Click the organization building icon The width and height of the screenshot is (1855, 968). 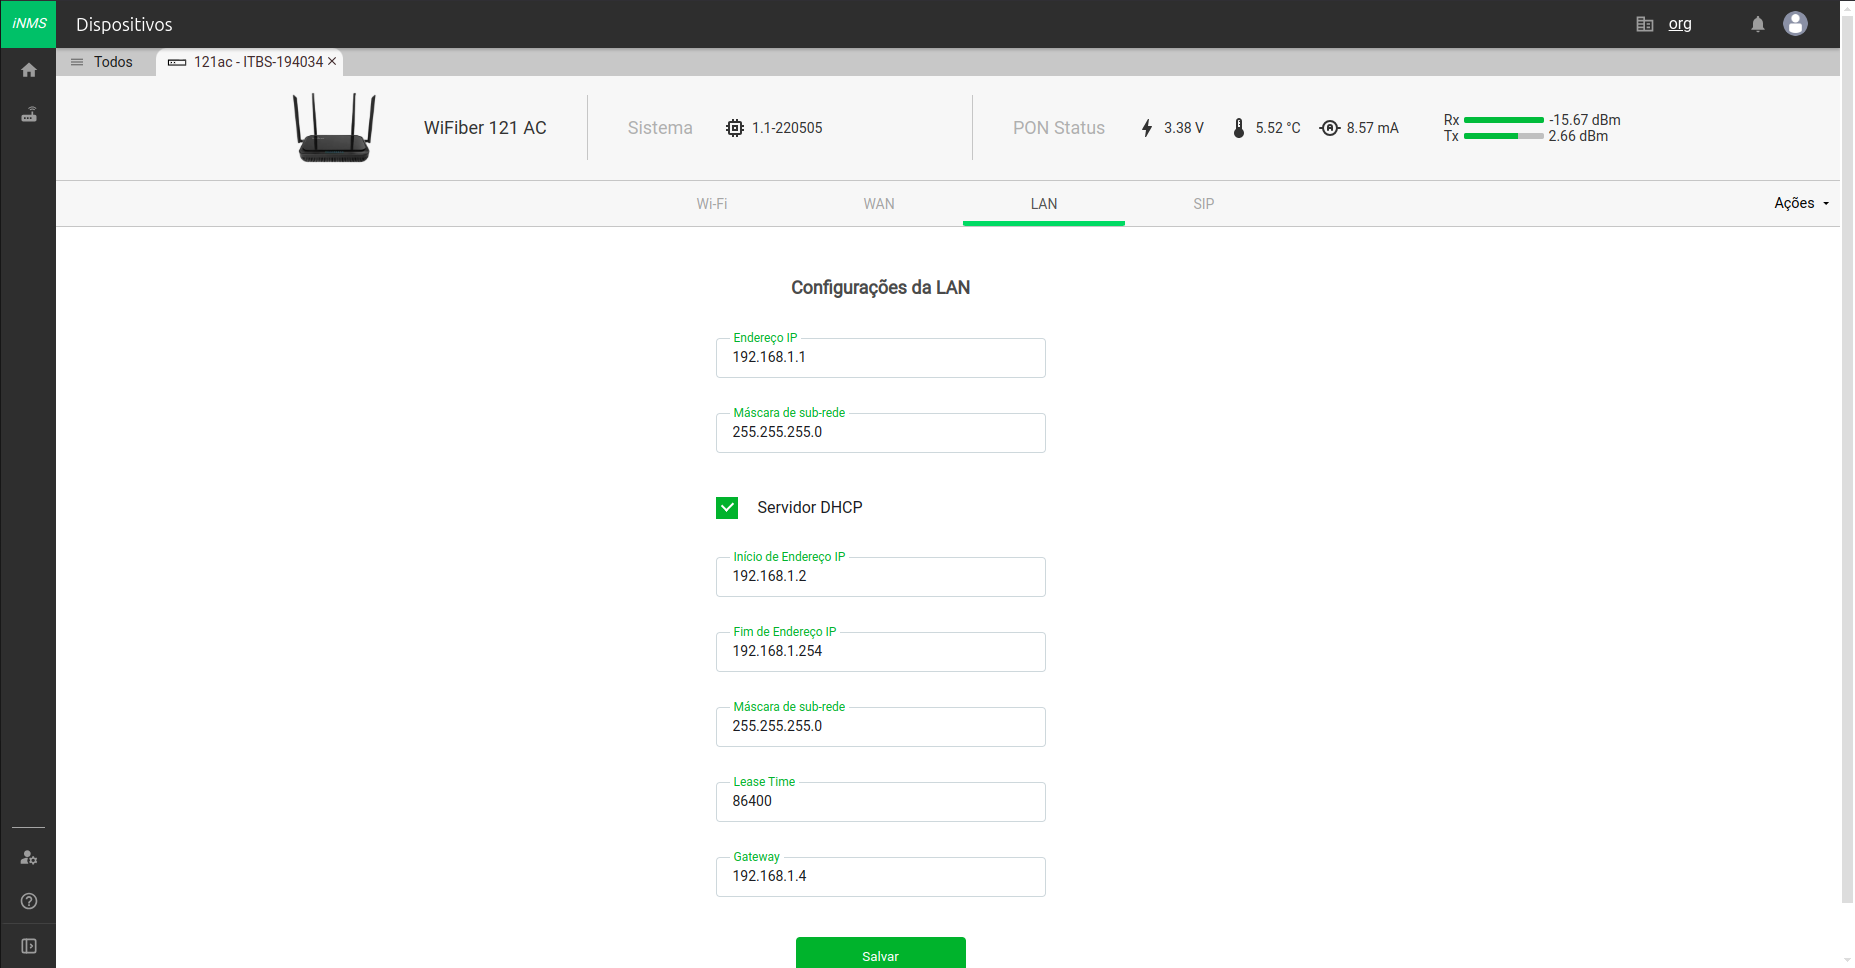[1645, 24]
